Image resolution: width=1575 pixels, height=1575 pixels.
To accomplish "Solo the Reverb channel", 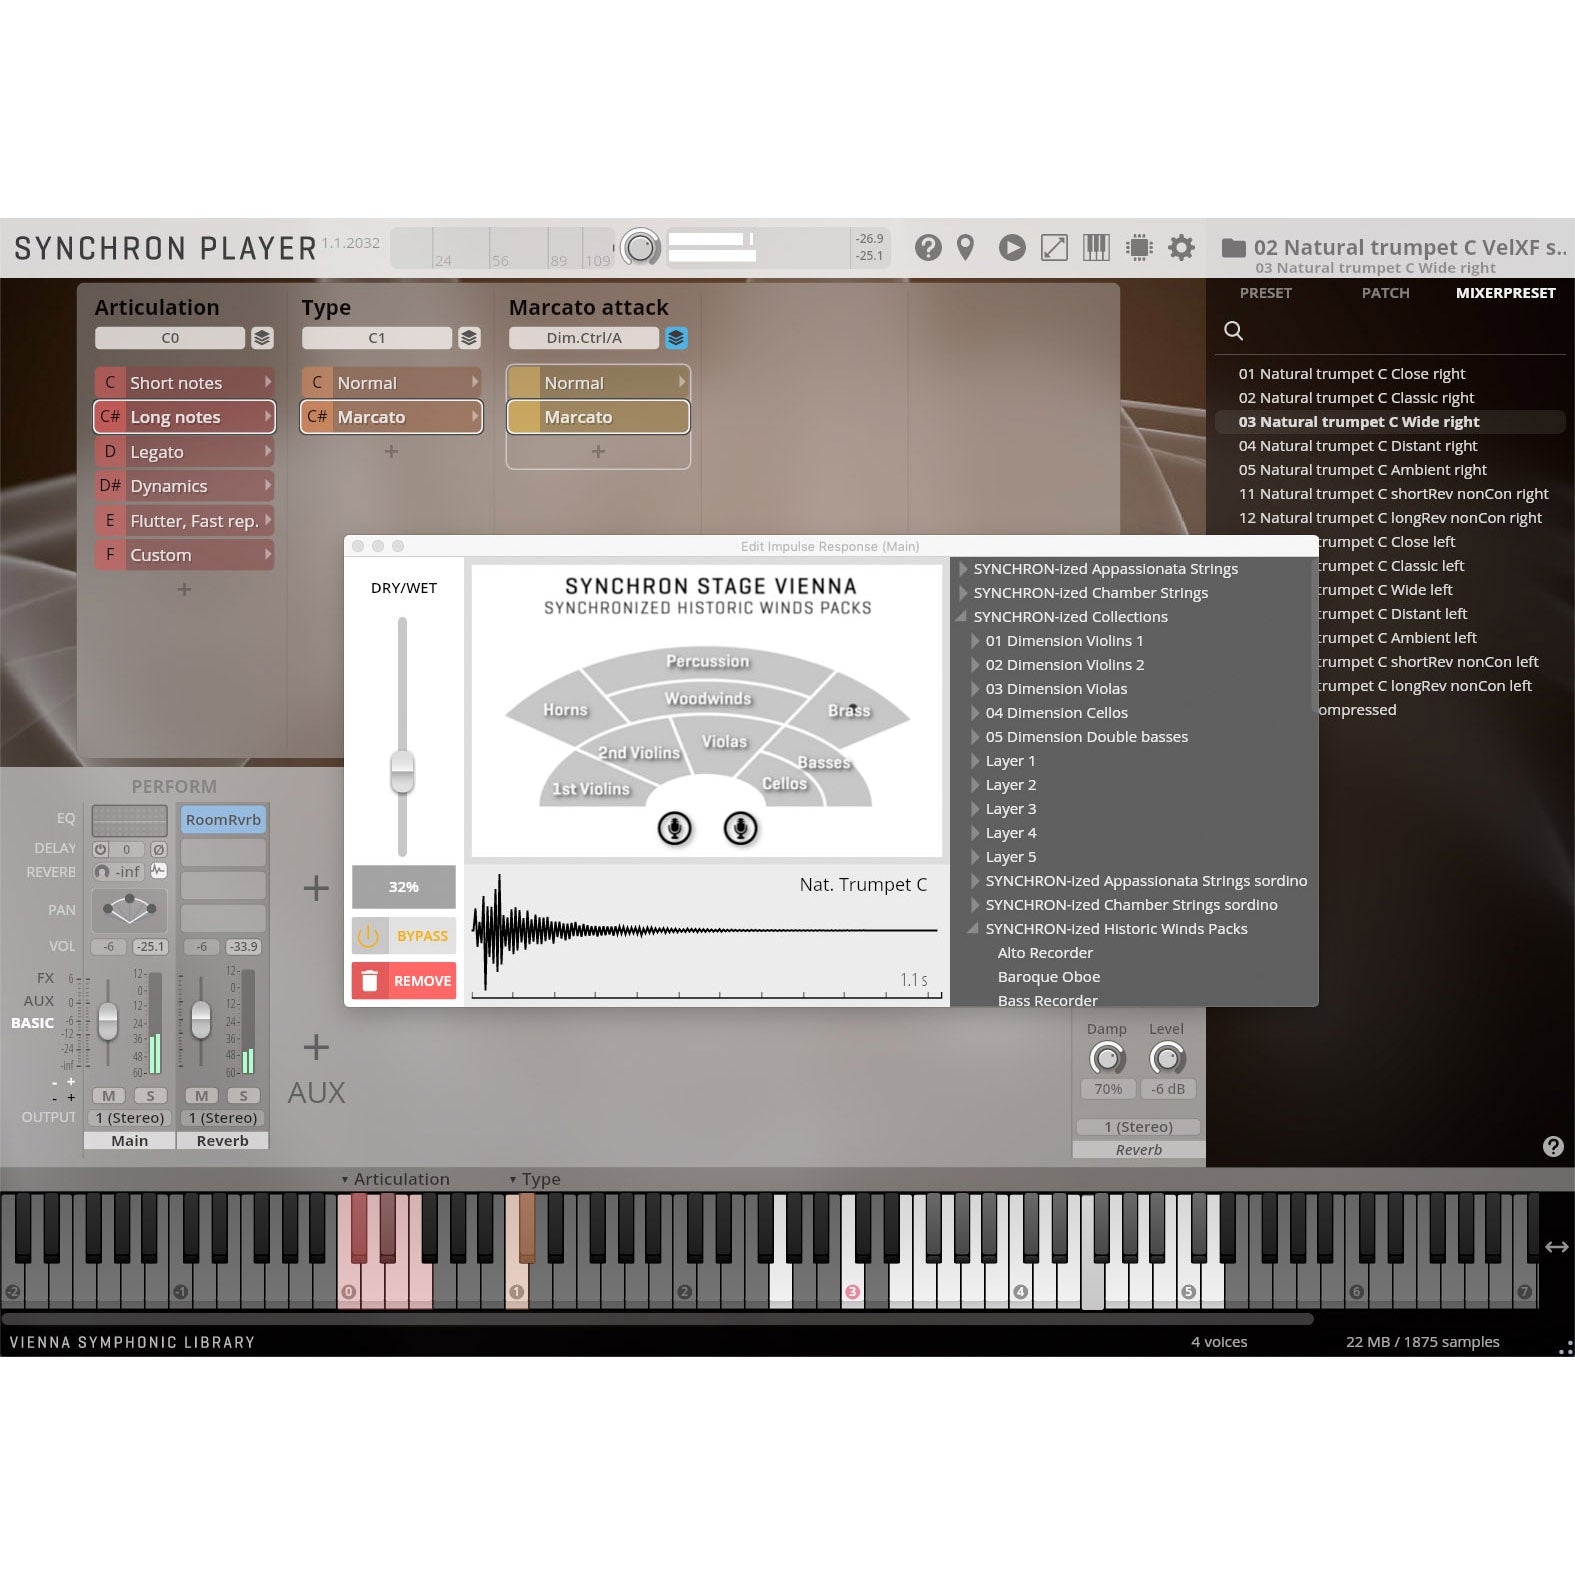I will (243, 1095).
